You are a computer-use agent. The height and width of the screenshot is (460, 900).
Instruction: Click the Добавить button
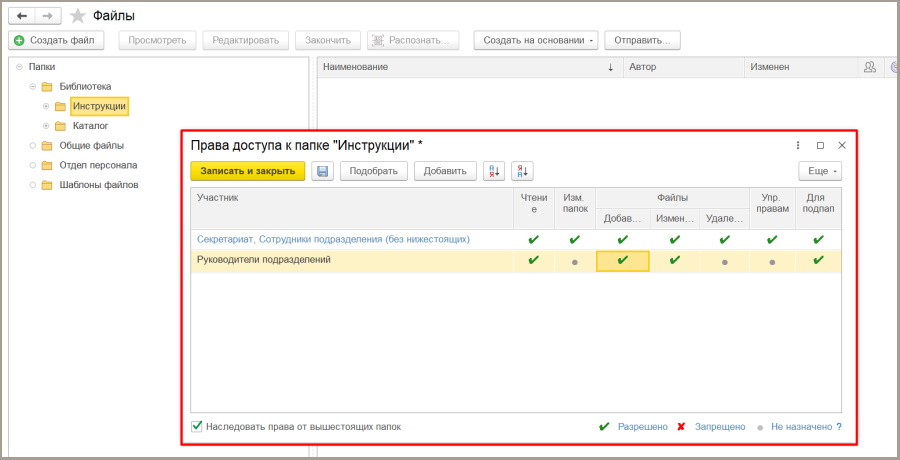pyautogui.click(x=445, y=171)
